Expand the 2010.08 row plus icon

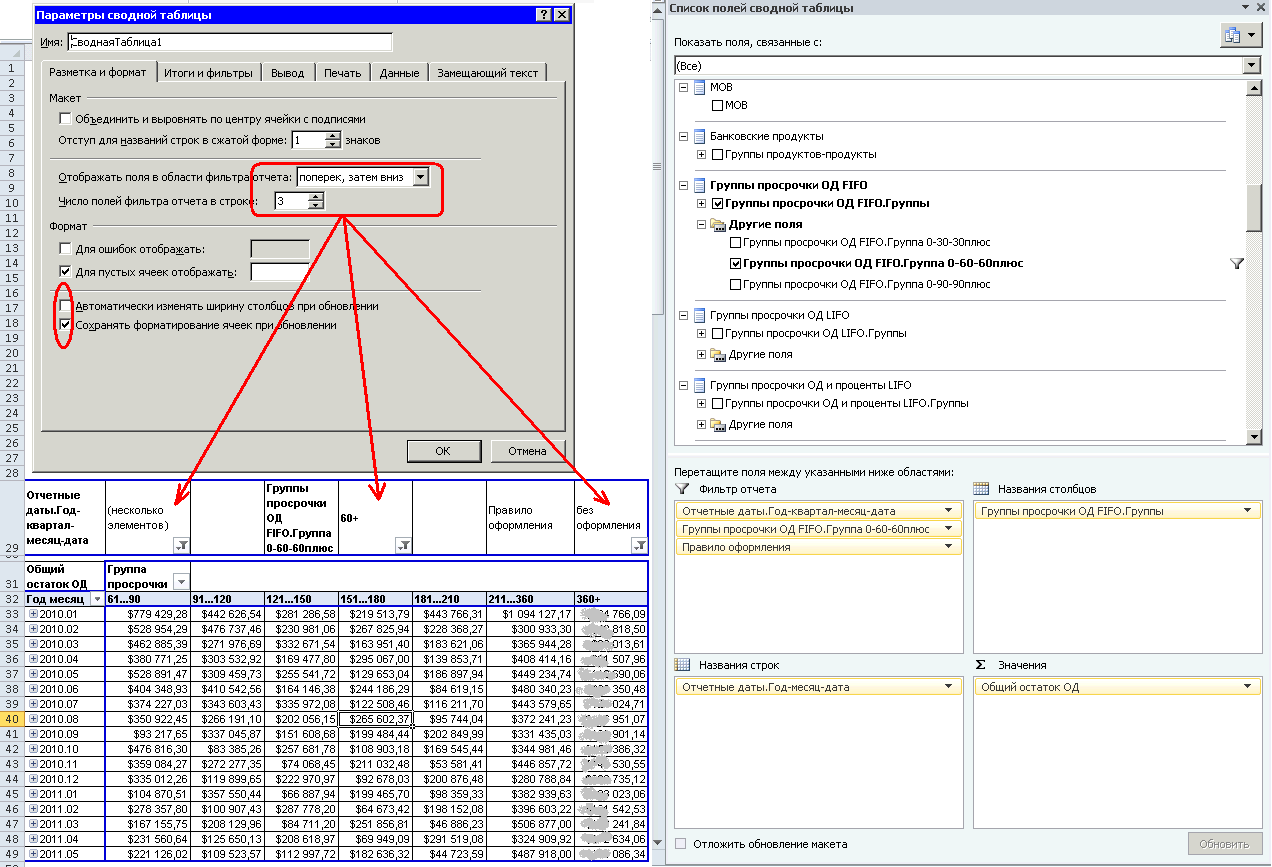click(33, 719)
